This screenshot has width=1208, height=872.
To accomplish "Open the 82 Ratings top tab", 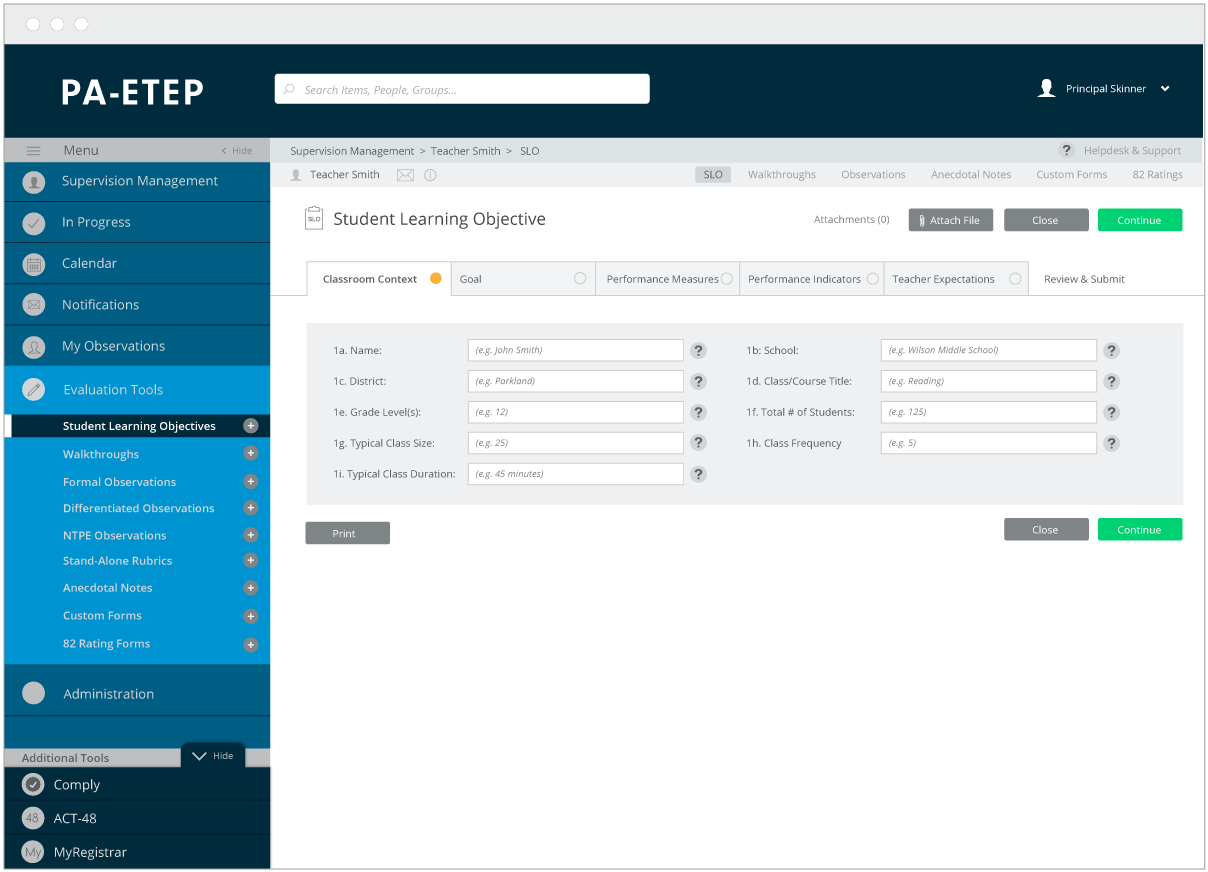I will pyautogui.click(x=1157, y=175).
